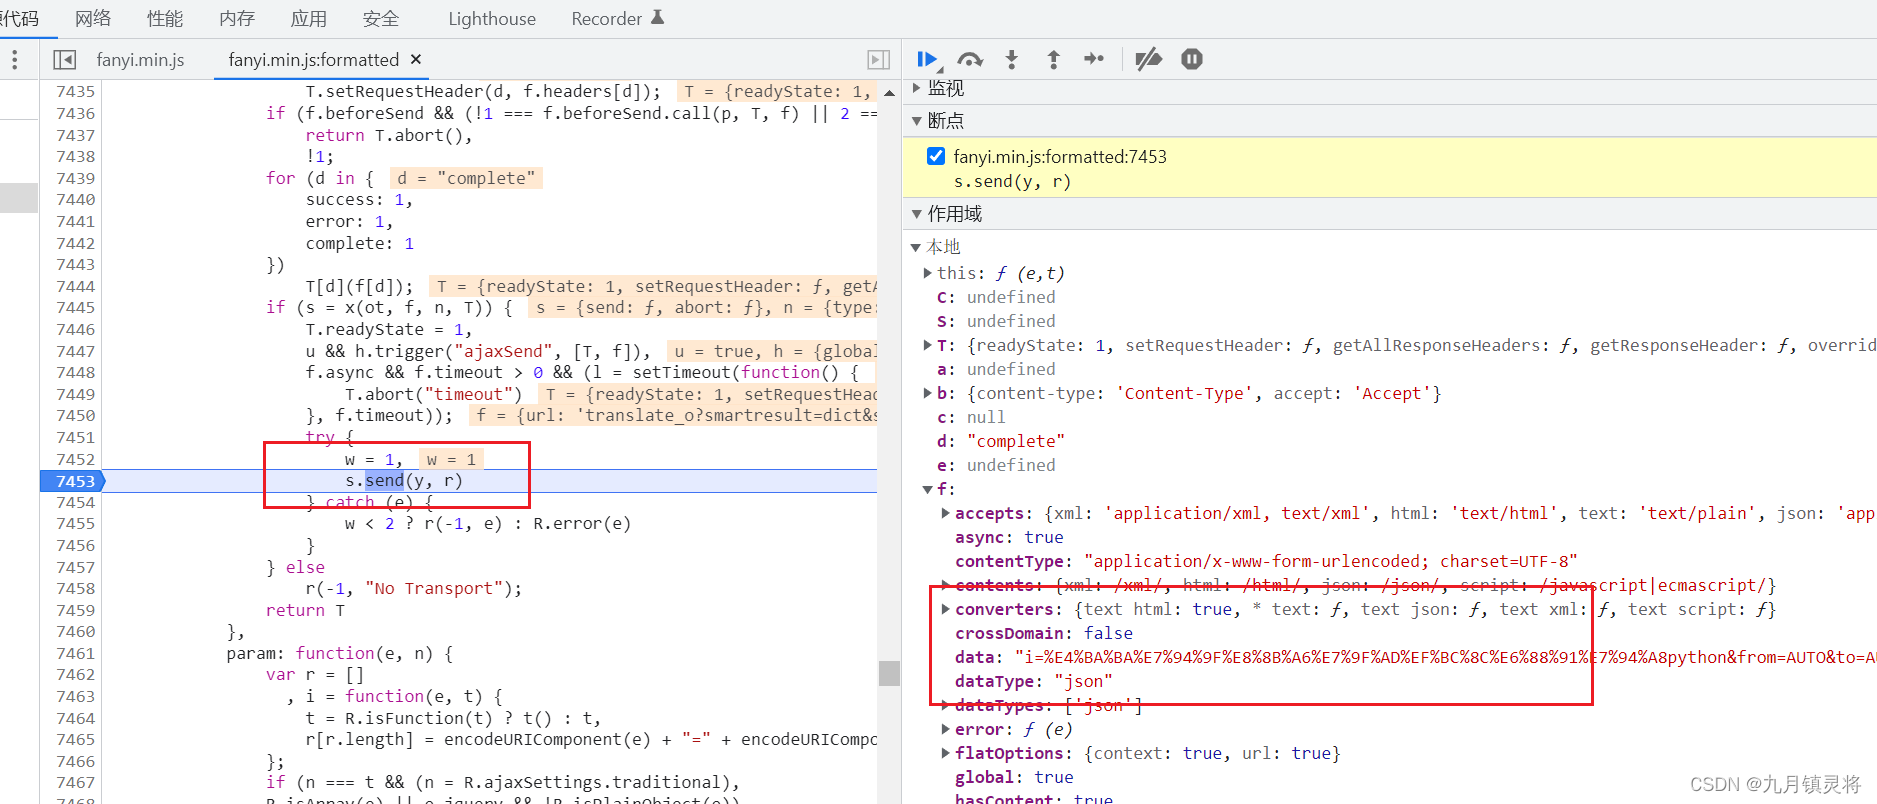Select the fanyi.min.js file tab
The image size is (1877, 804).
coord(141,60)
